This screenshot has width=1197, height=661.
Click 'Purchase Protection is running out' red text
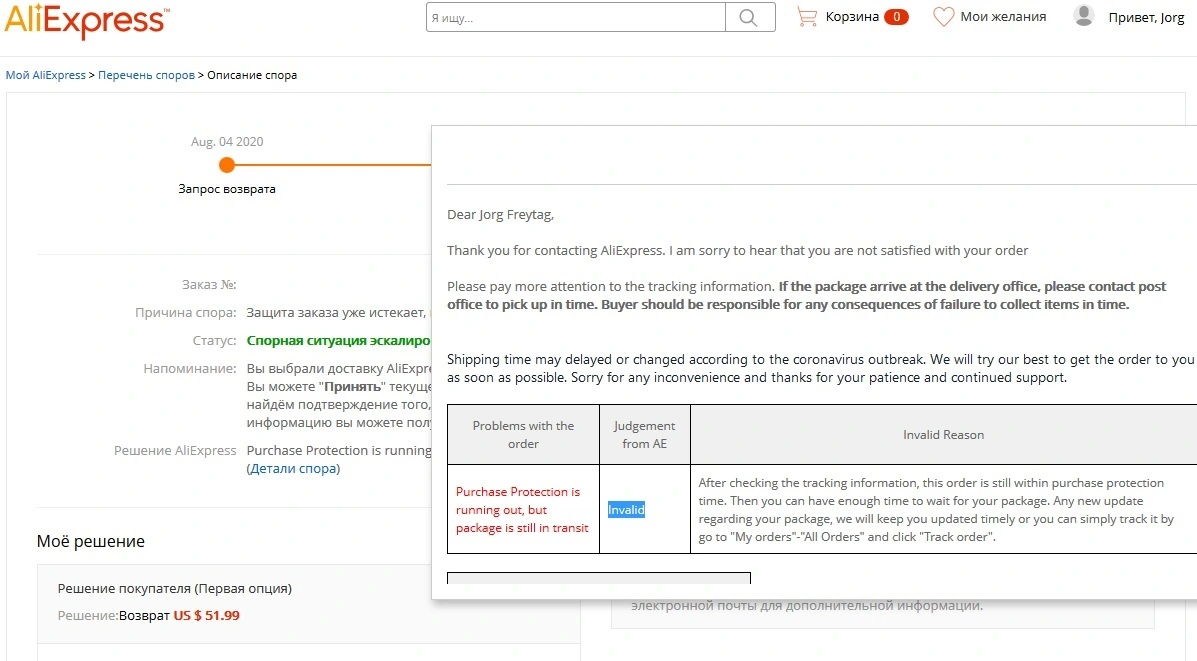(x=522, y=509)
